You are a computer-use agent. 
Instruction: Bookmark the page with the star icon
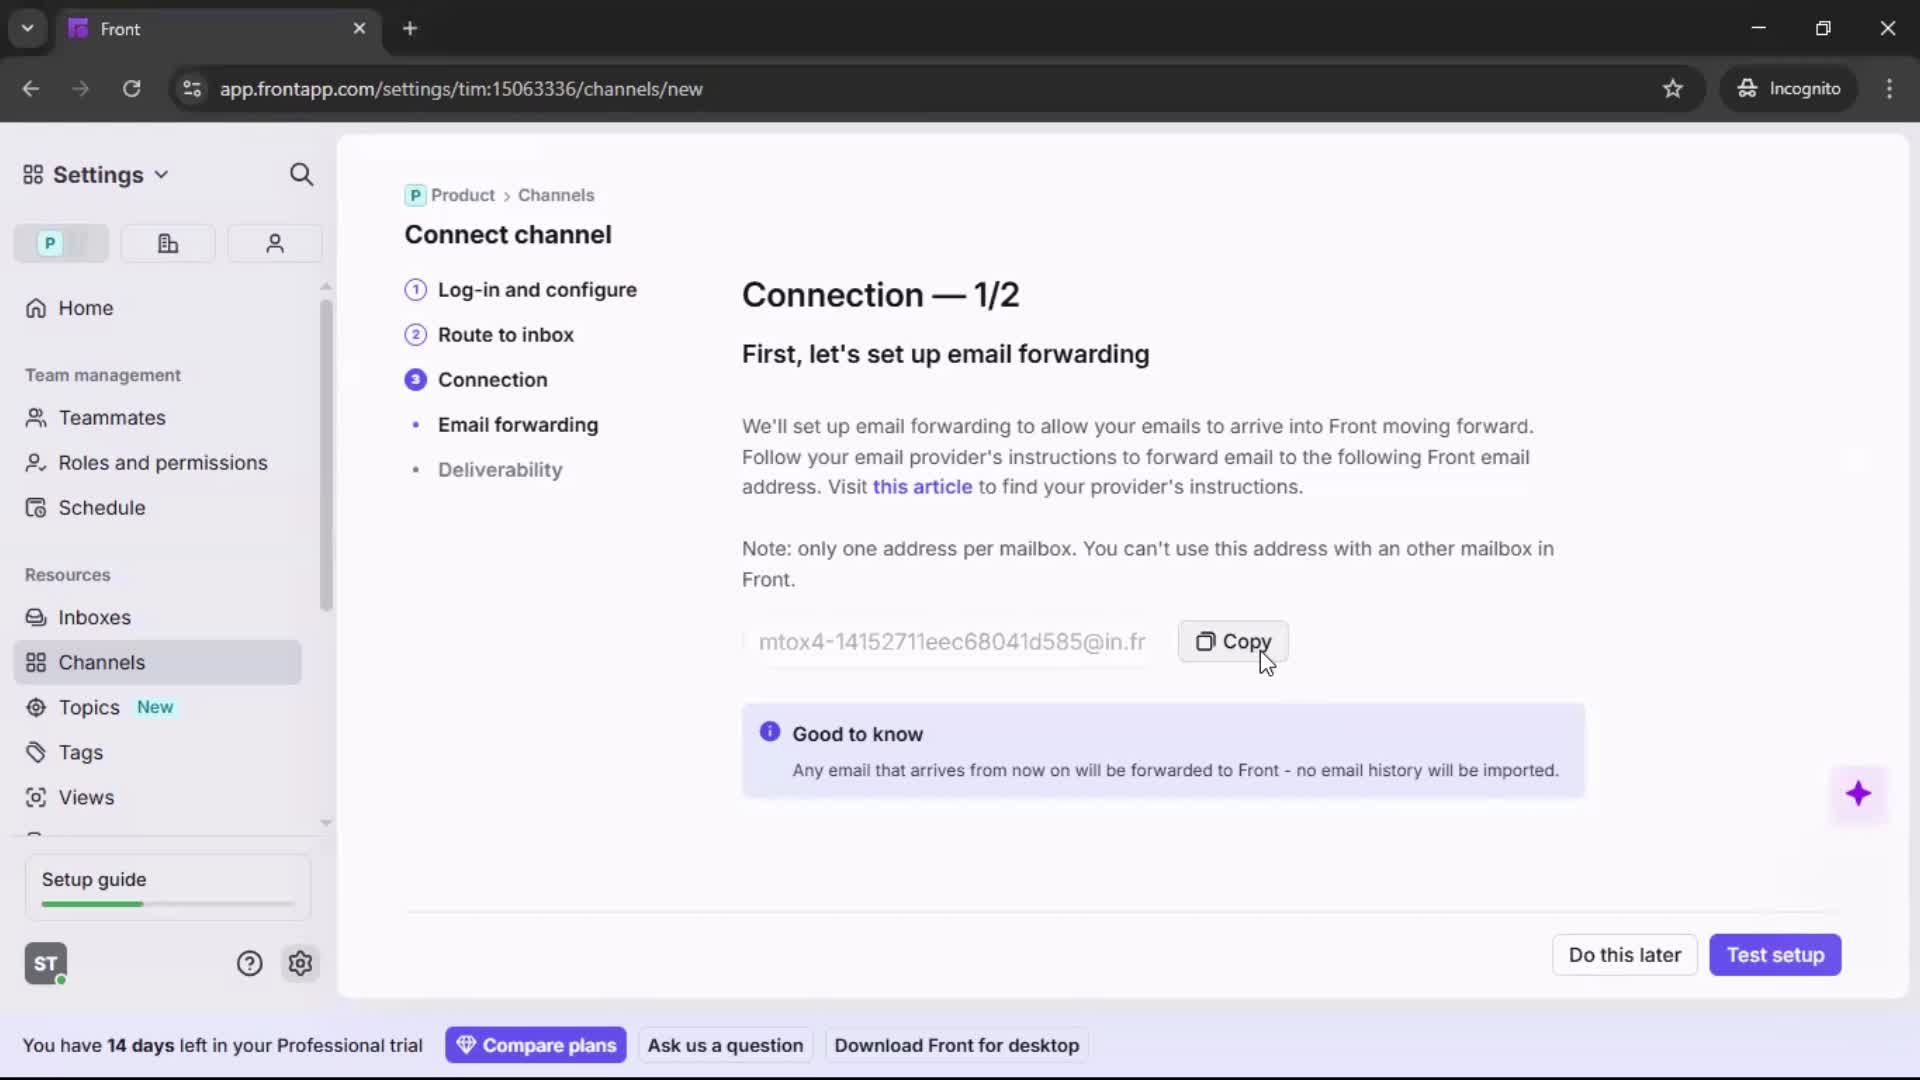pos(1673,88)
